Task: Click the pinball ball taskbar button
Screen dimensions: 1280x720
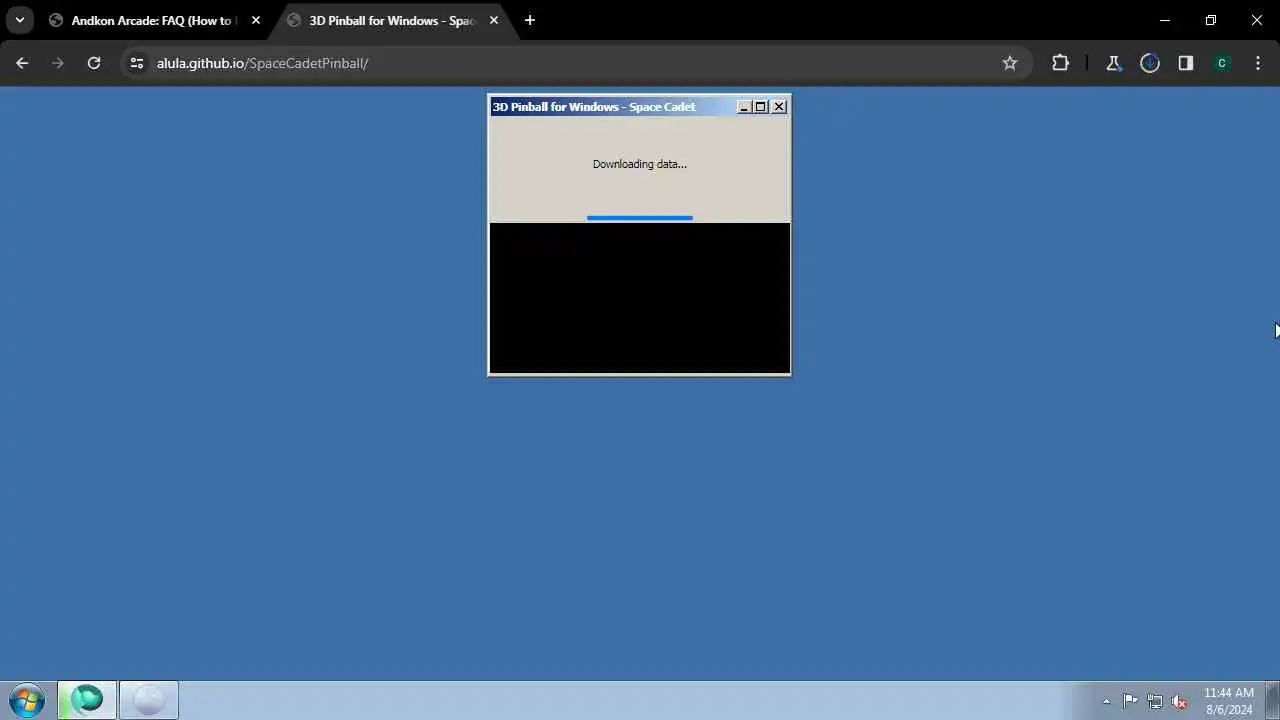Action: (149, 700)
